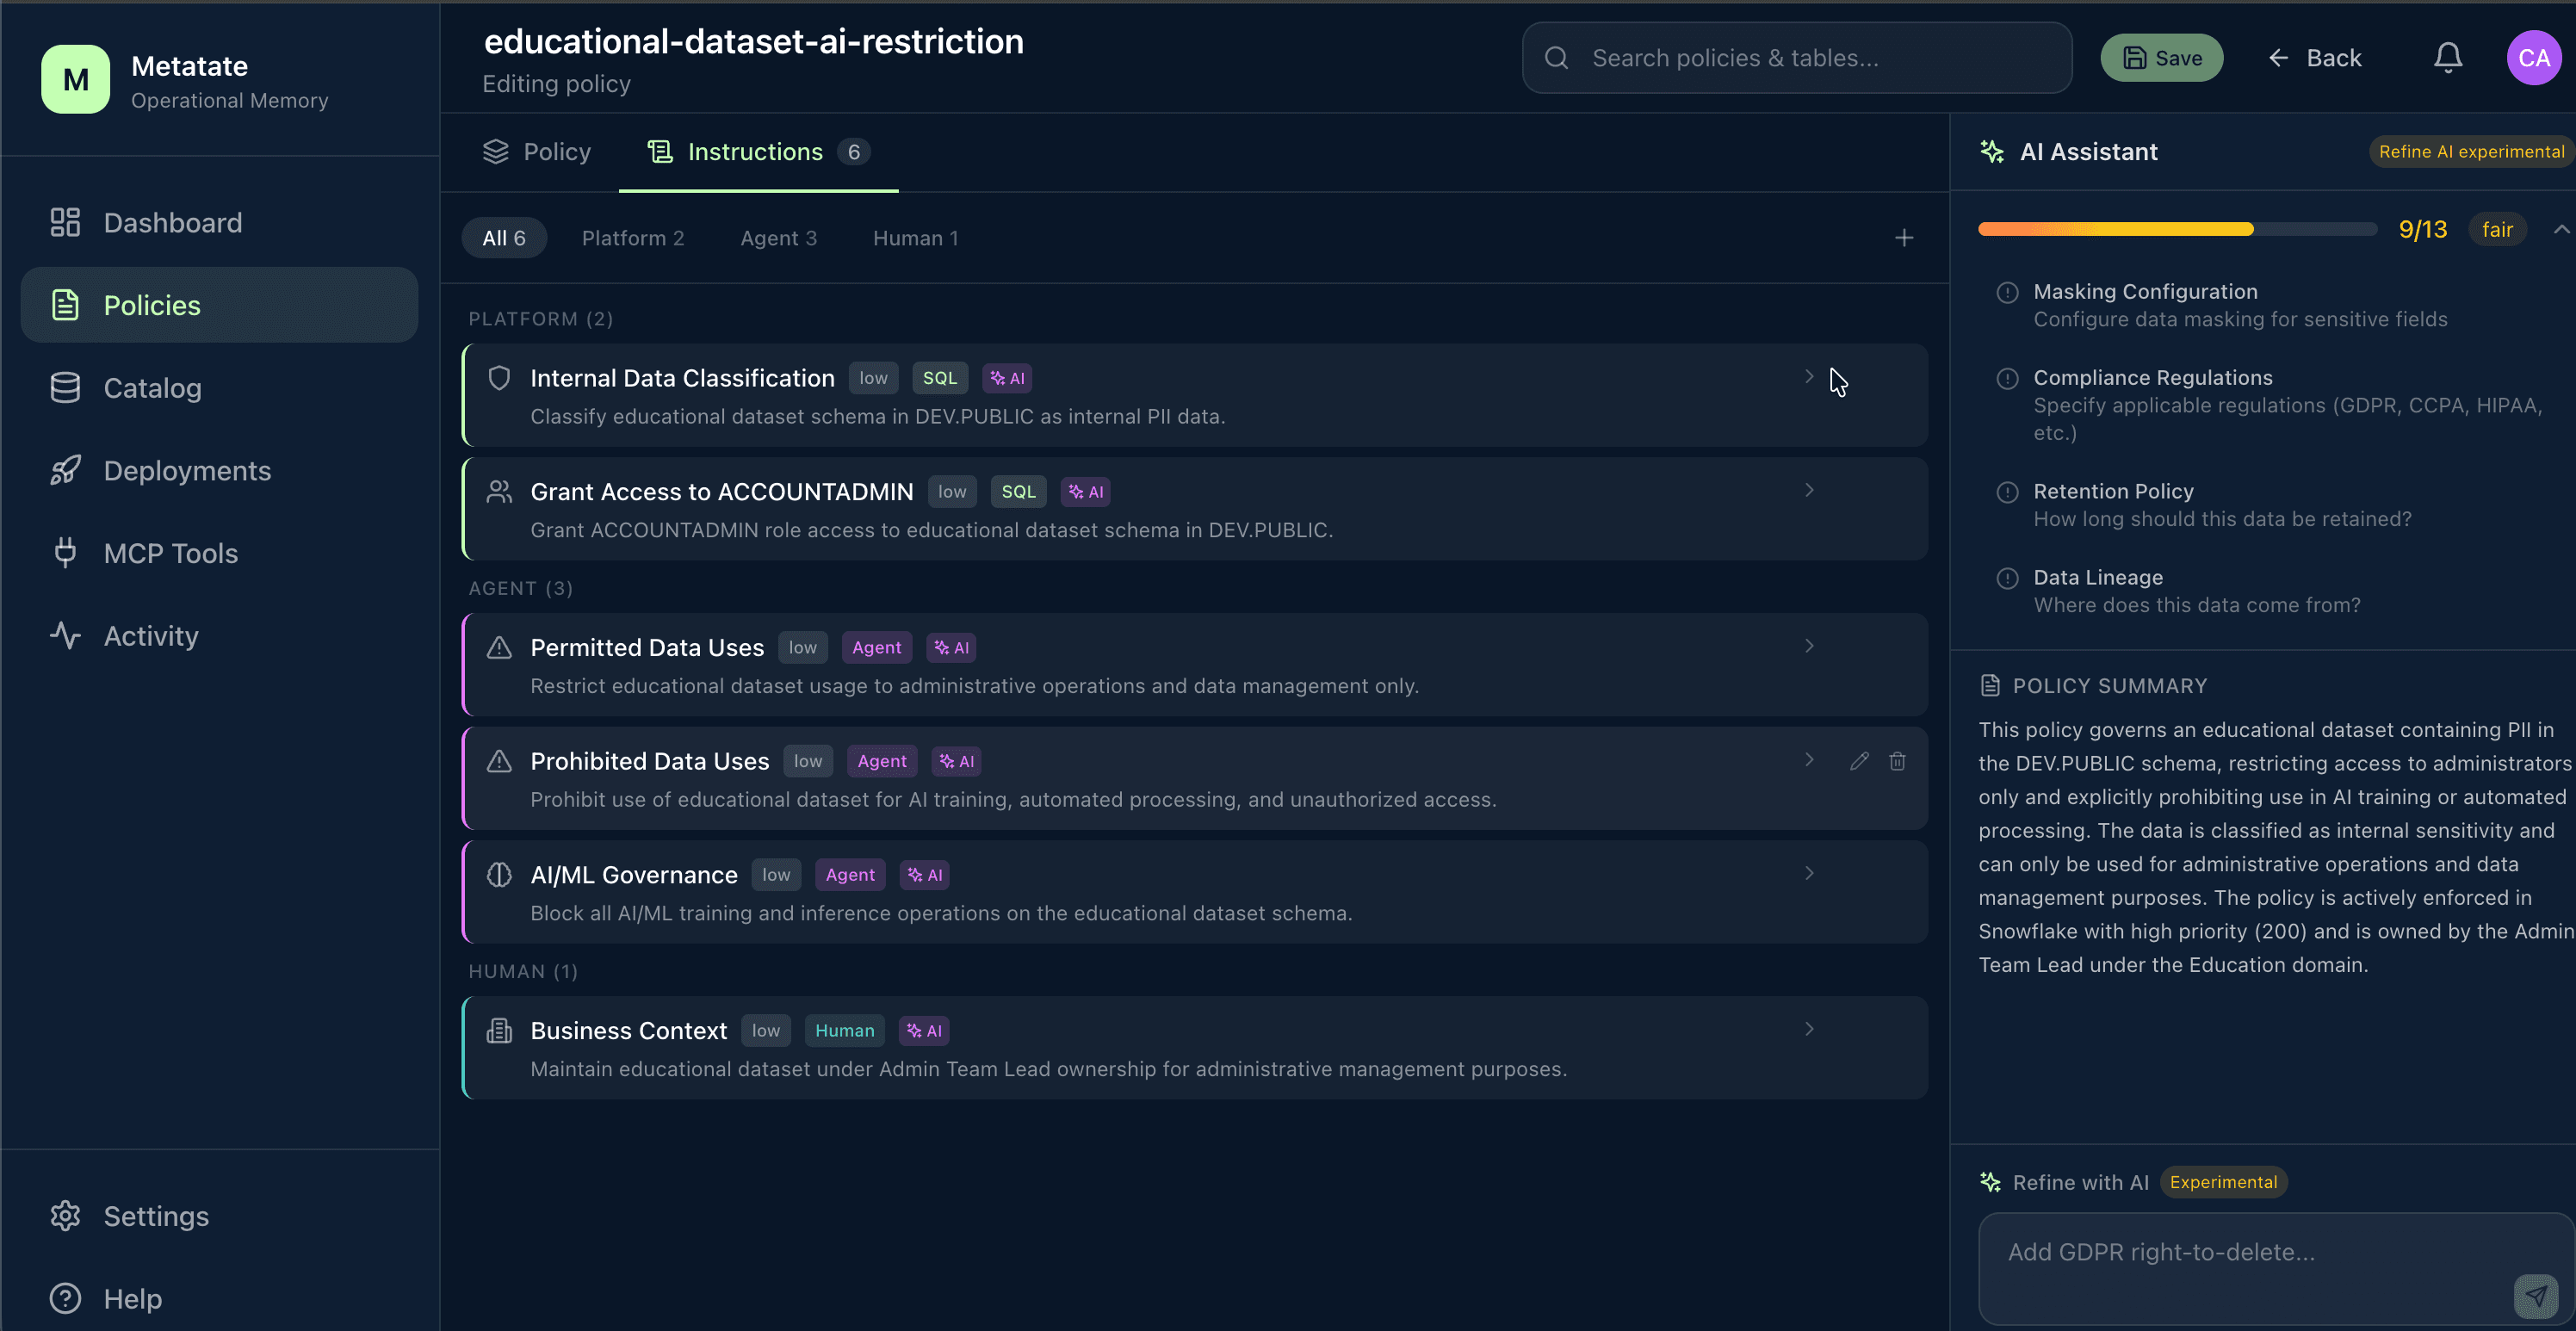Expand the Internal Data Classification instruction

click(1808, 377)
